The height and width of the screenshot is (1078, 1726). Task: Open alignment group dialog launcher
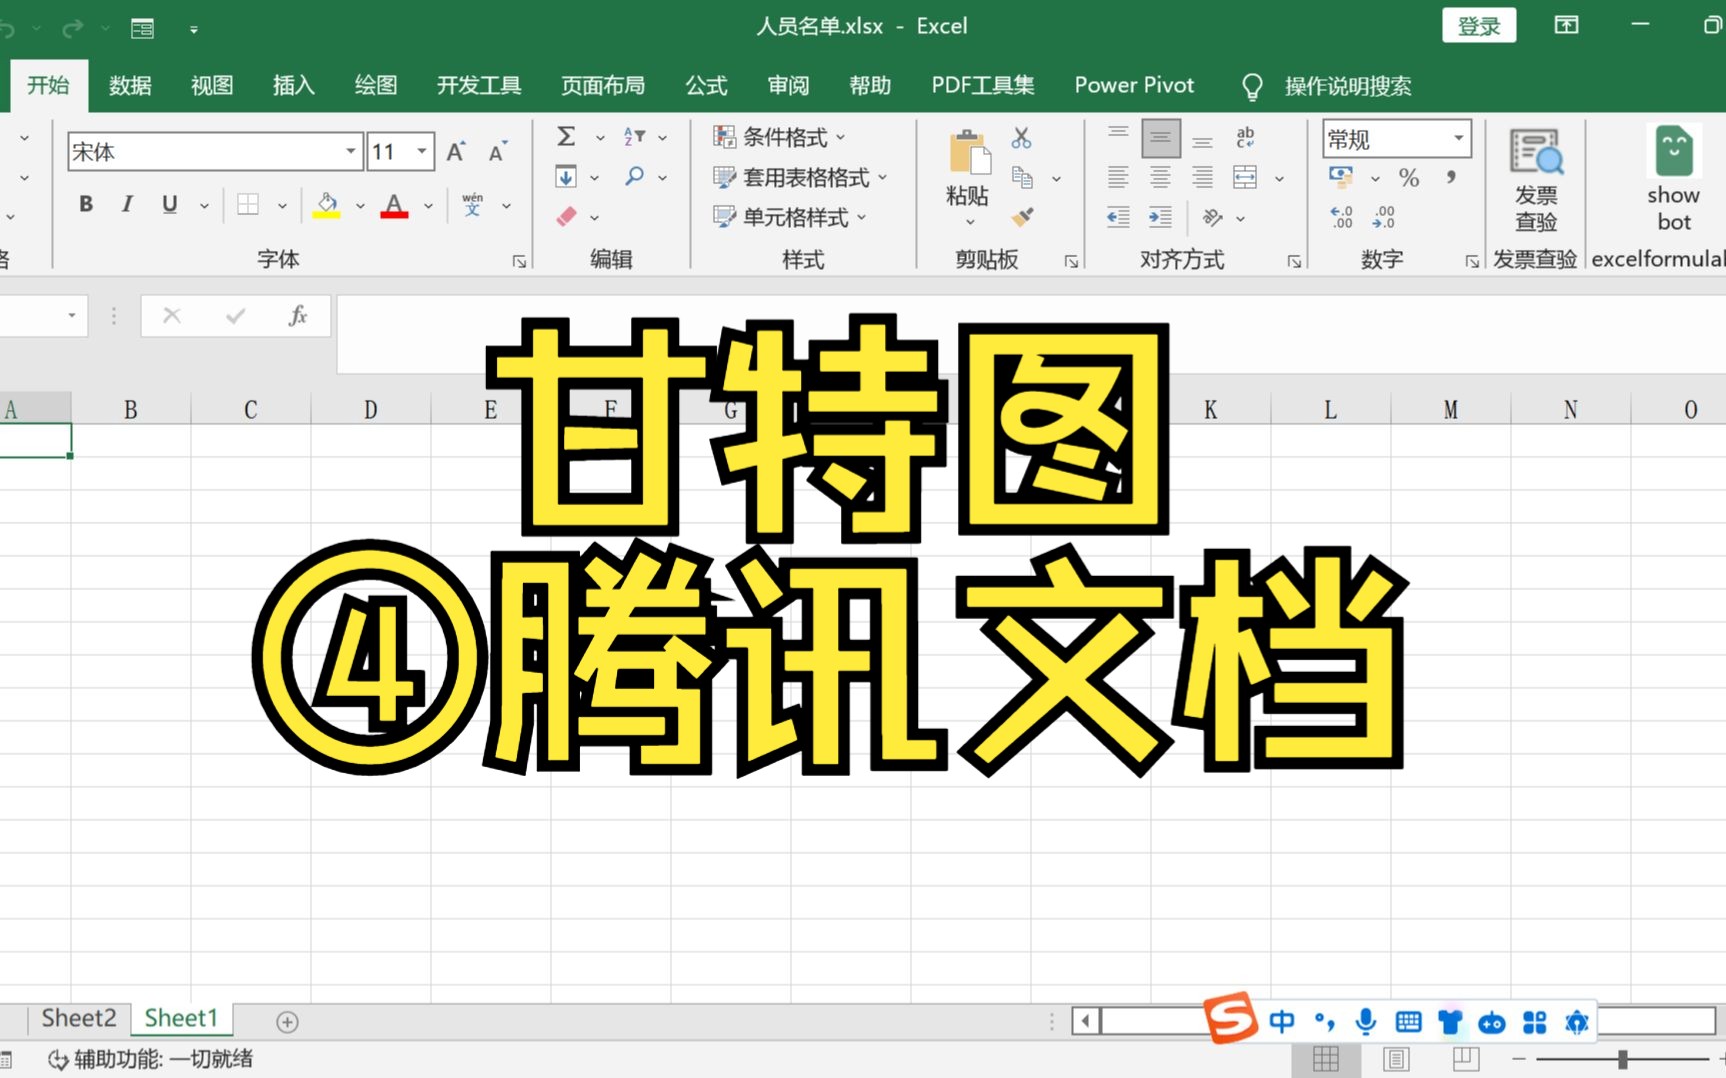pyautogui.click(x=1294, y=261)
